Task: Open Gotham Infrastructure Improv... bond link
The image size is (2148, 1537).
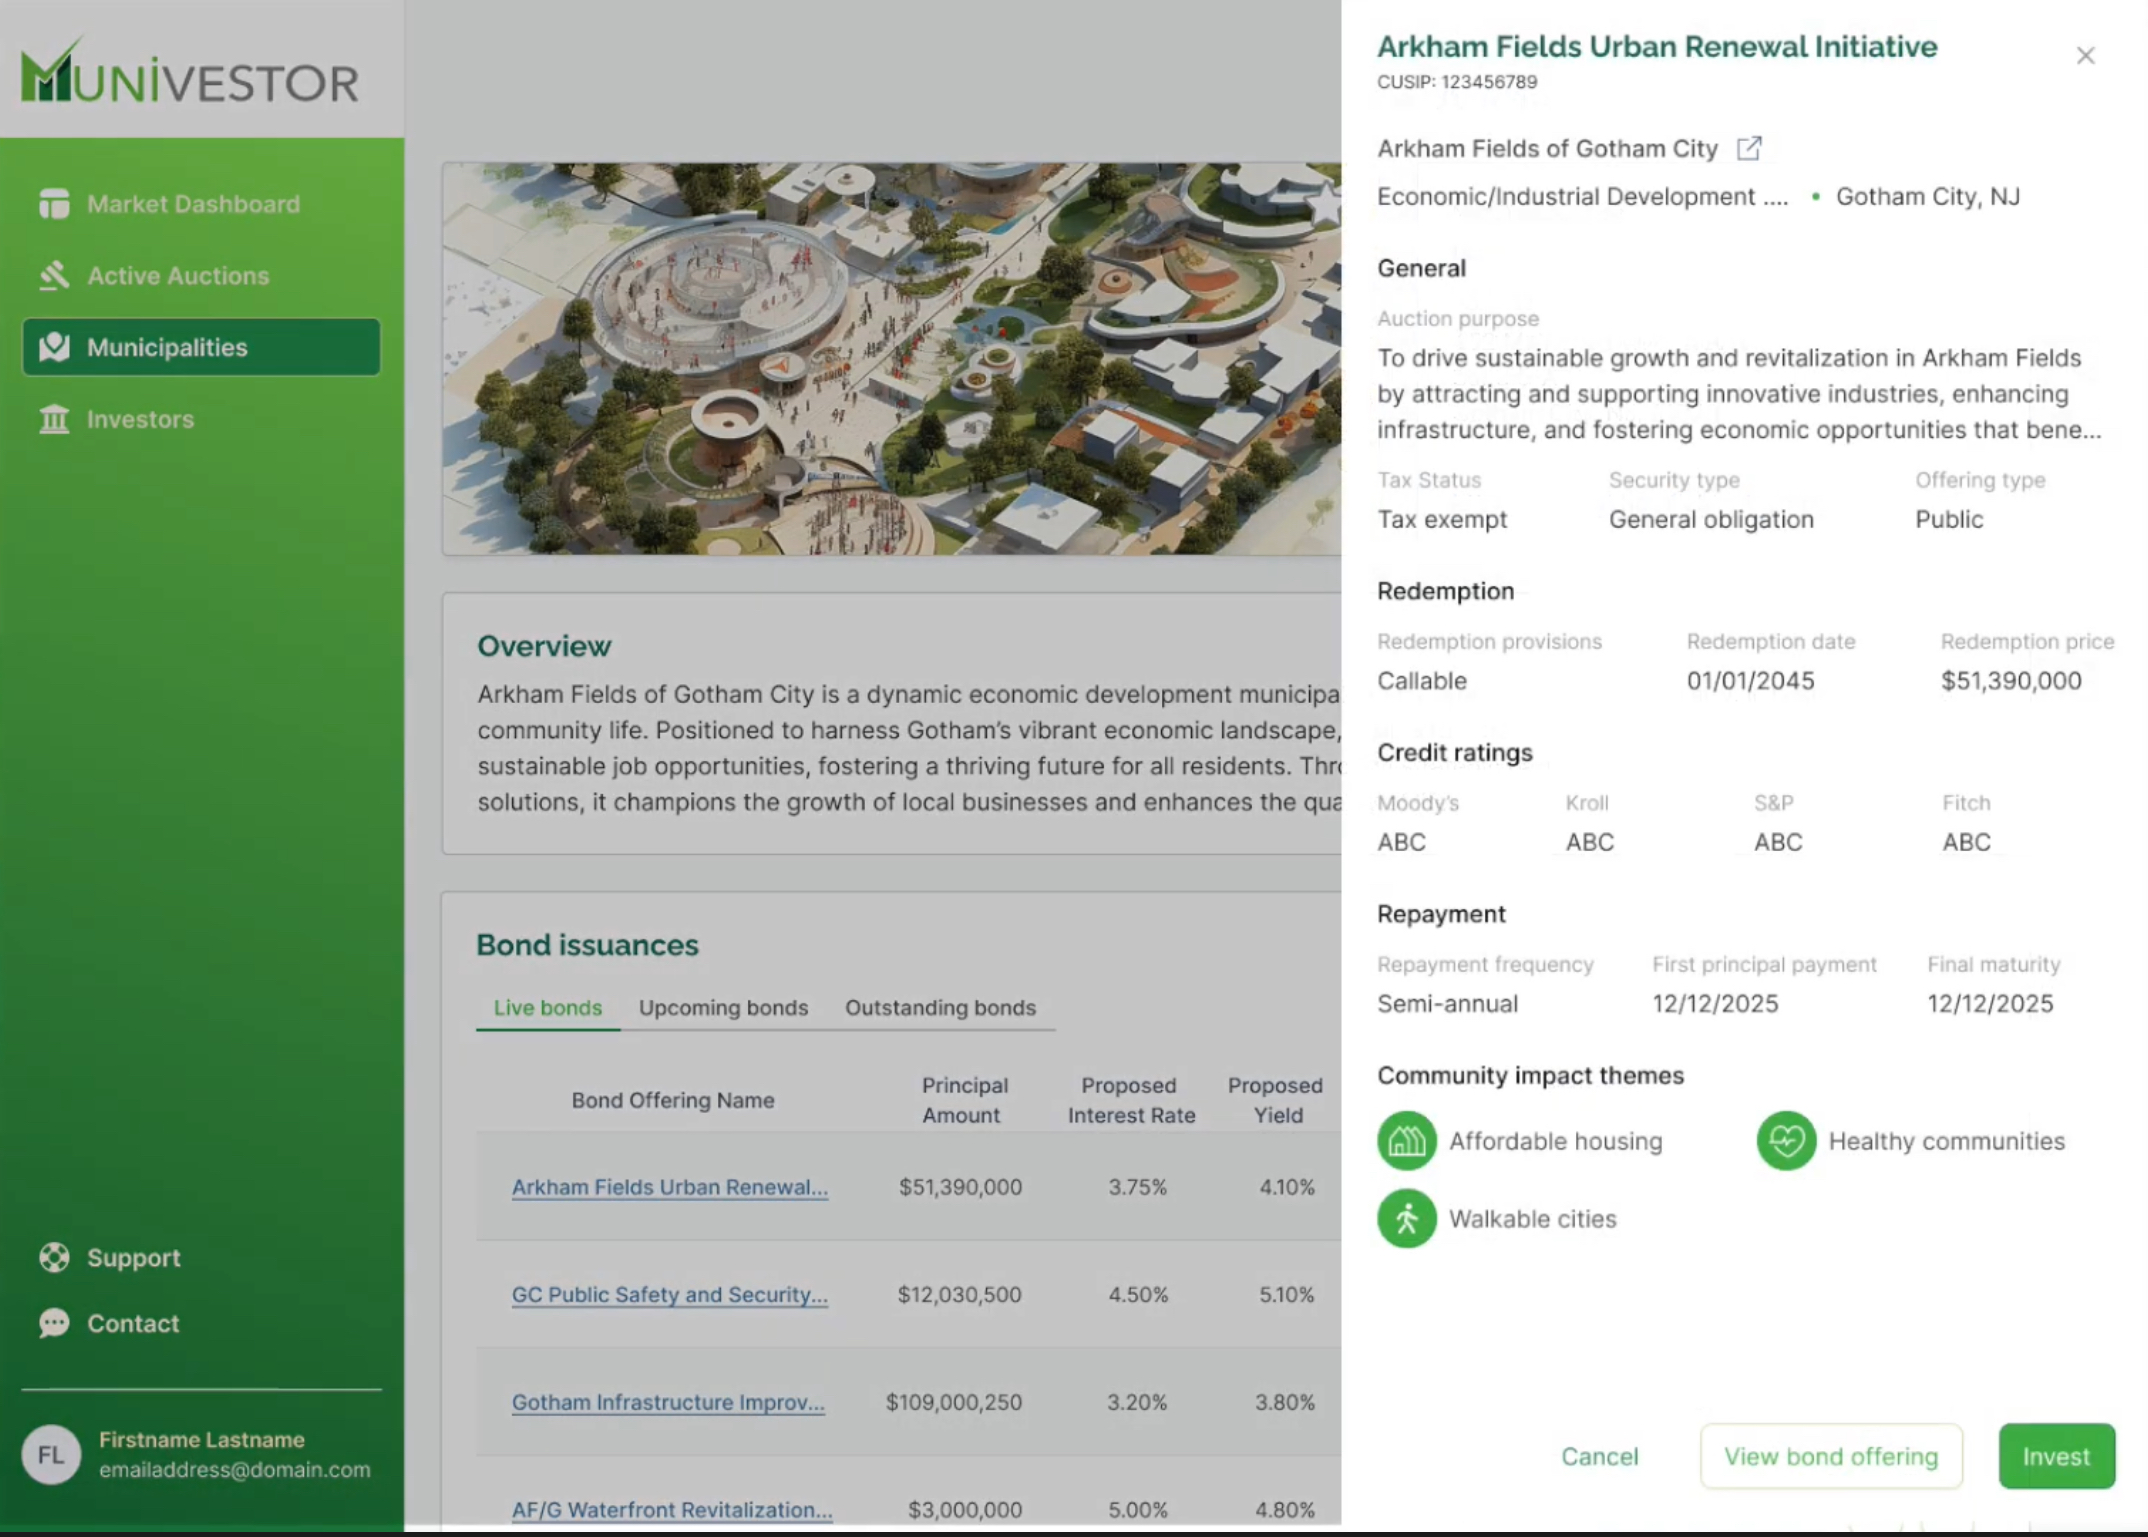Action: point(668,1402)
